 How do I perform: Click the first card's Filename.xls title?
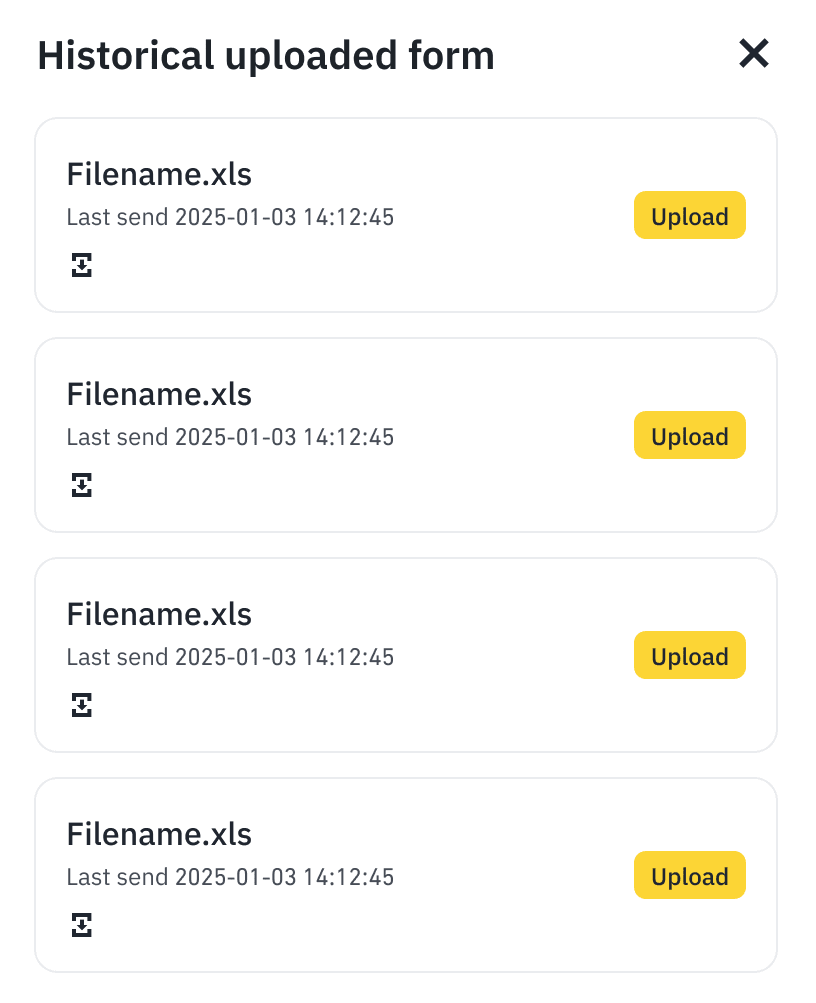click(159, 175)
